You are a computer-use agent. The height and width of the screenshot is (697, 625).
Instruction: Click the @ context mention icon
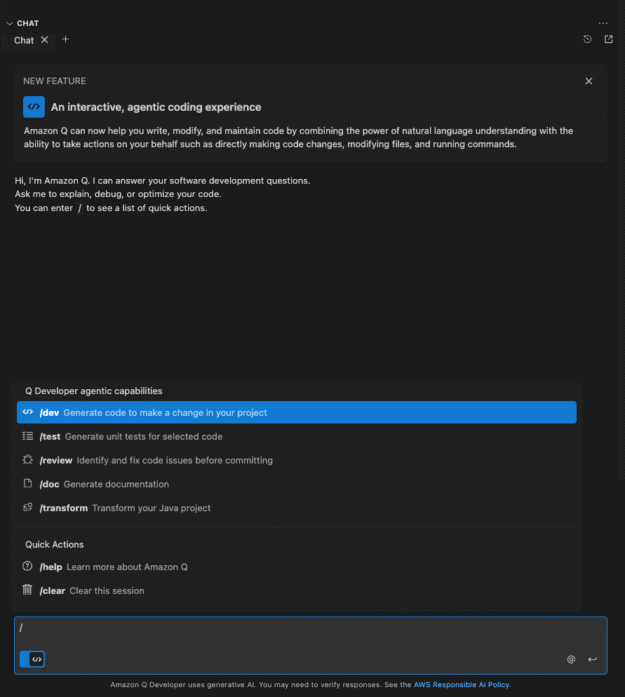(571, 659)
